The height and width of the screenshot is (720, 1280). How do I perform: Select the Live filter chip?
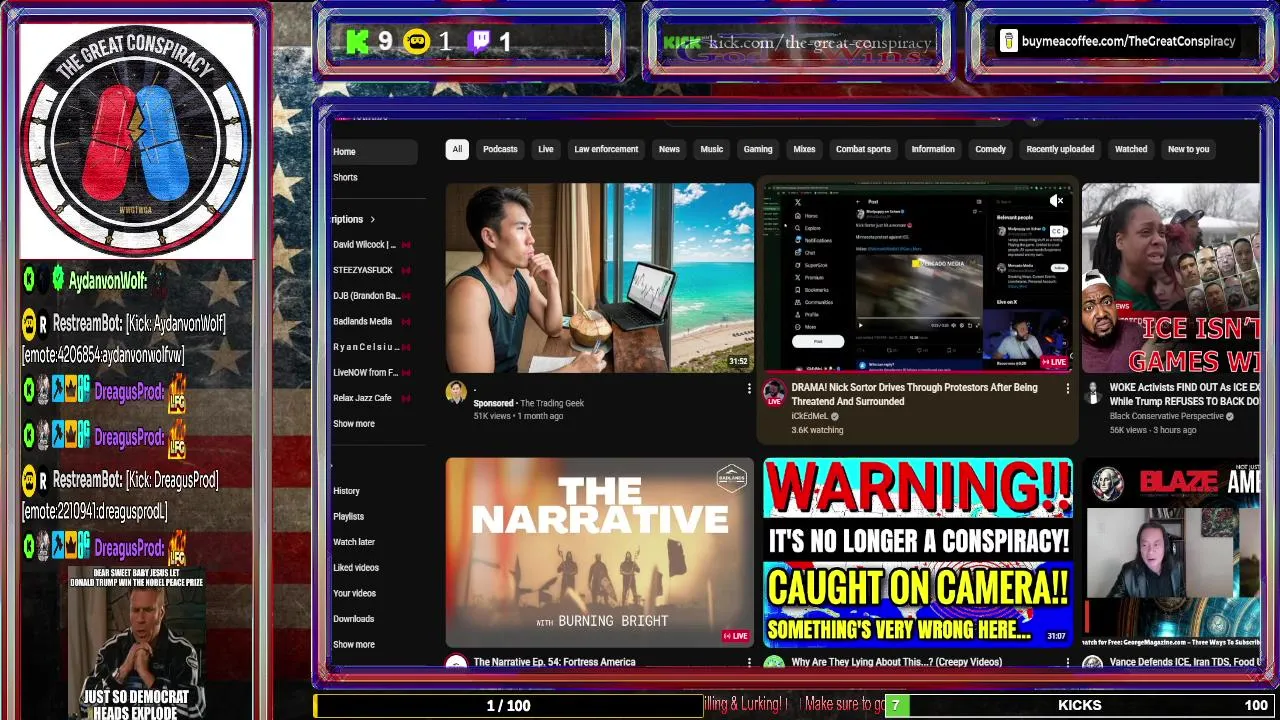click(546, 149)
